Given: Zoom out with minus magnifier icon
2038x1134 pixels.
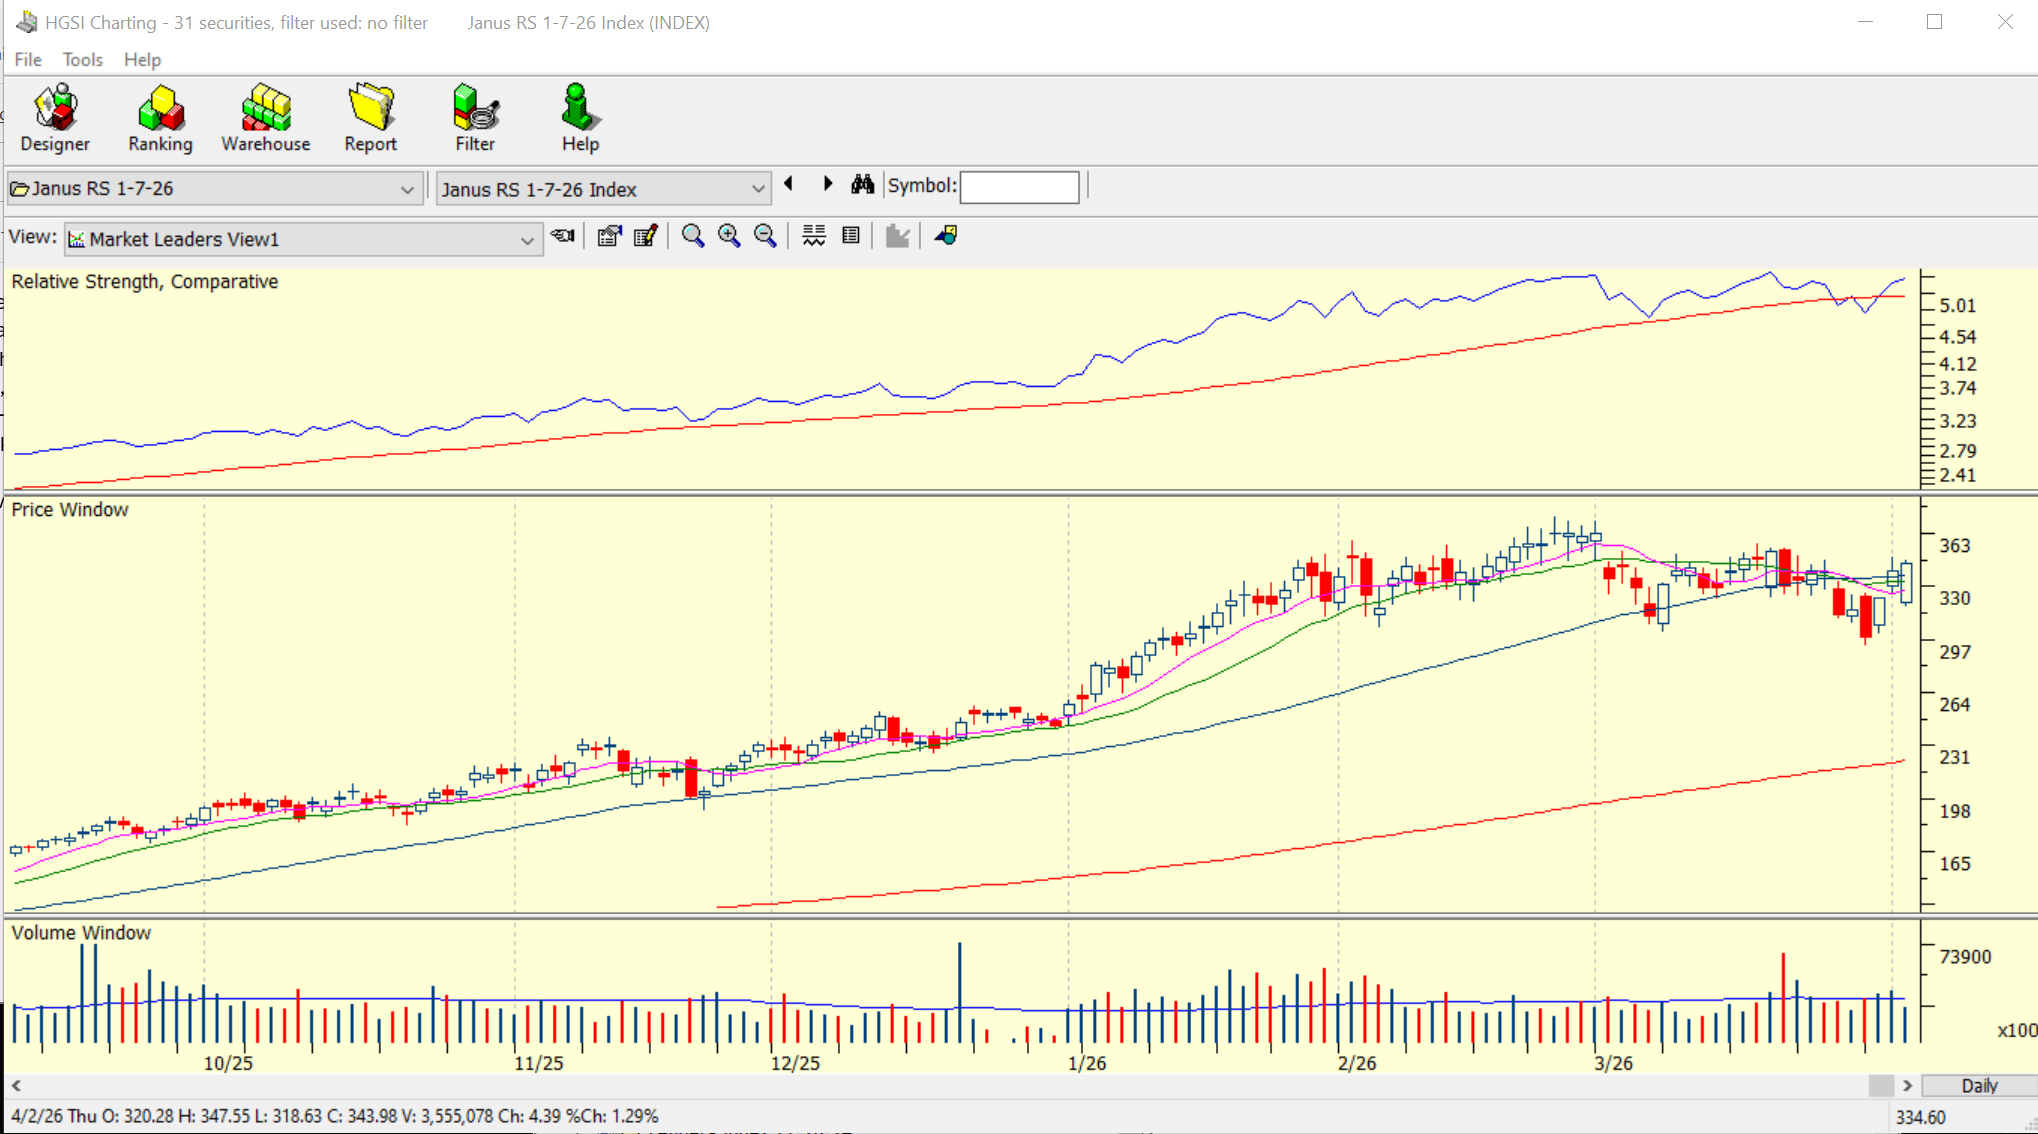Looking at the screenshot, I should [x=765, y=236].
